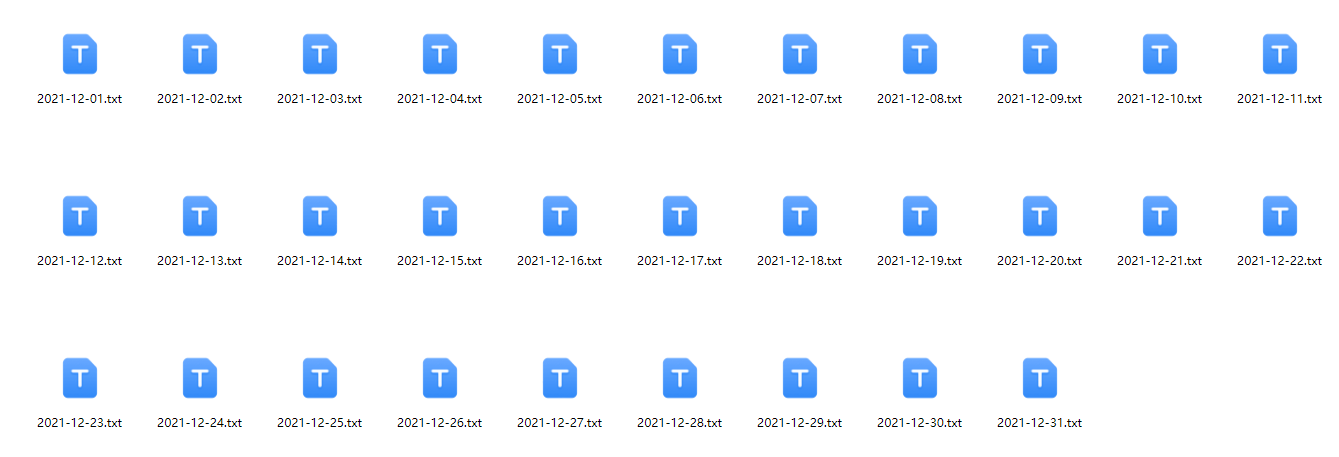Select the 2021-12-07.txt file icon

(799, 54)
